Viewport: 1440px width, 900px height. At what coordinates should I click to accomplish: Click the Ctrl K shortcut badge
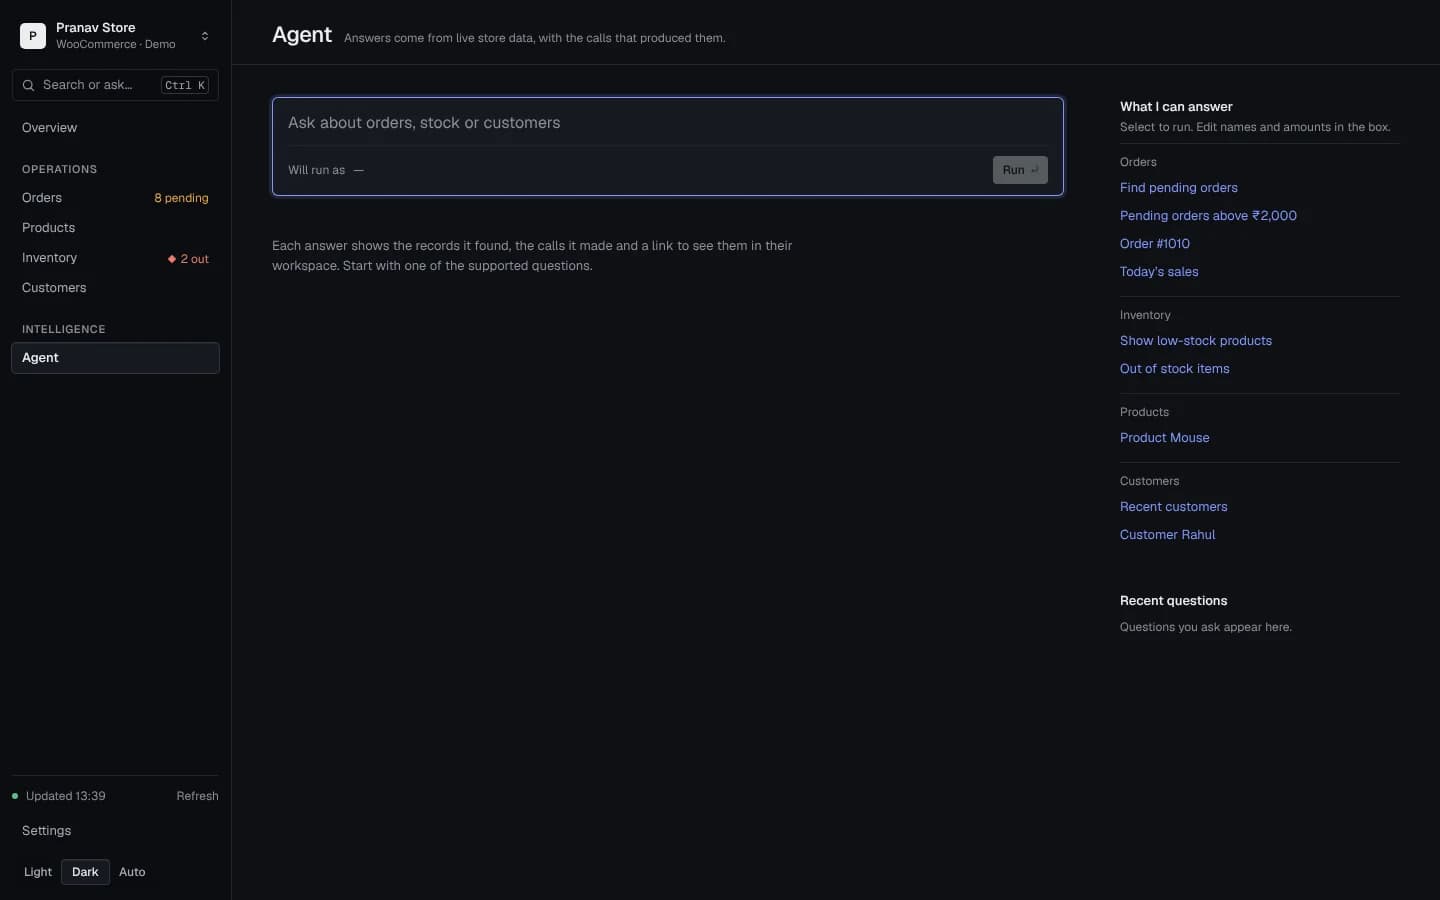(185, 85)
